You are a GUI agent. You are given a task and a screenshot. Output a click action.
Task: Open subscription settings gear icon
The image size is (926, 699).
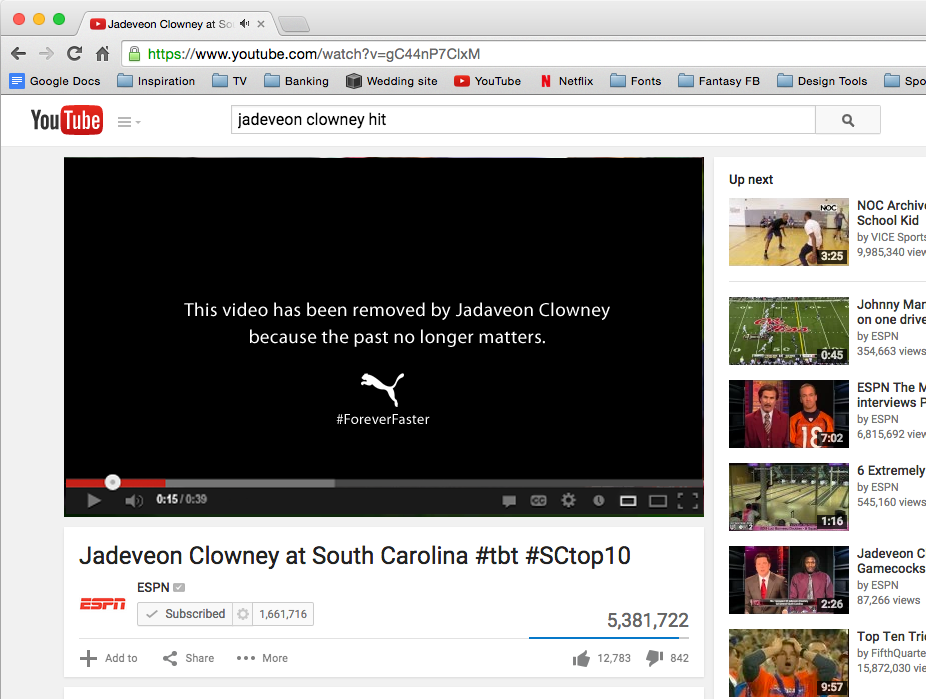point(243,614)
